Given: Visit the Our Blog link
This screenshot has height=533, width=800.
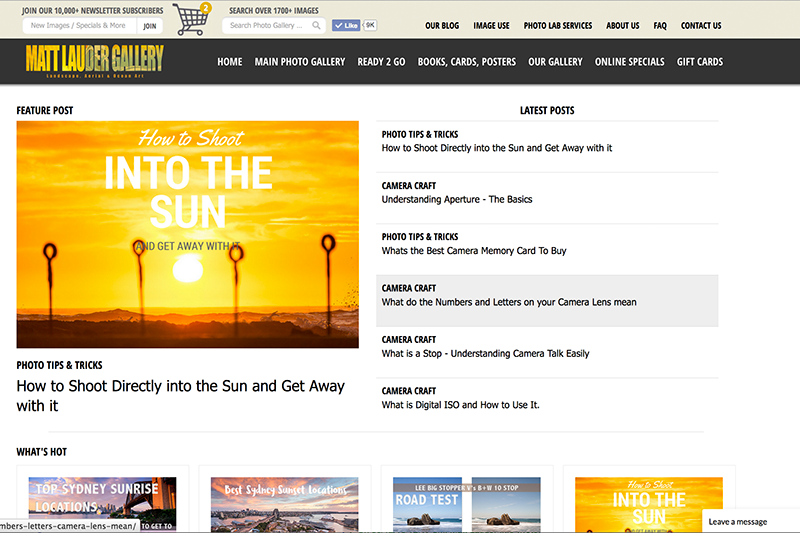Looking at the screenshot, I should tap(442, 26).
